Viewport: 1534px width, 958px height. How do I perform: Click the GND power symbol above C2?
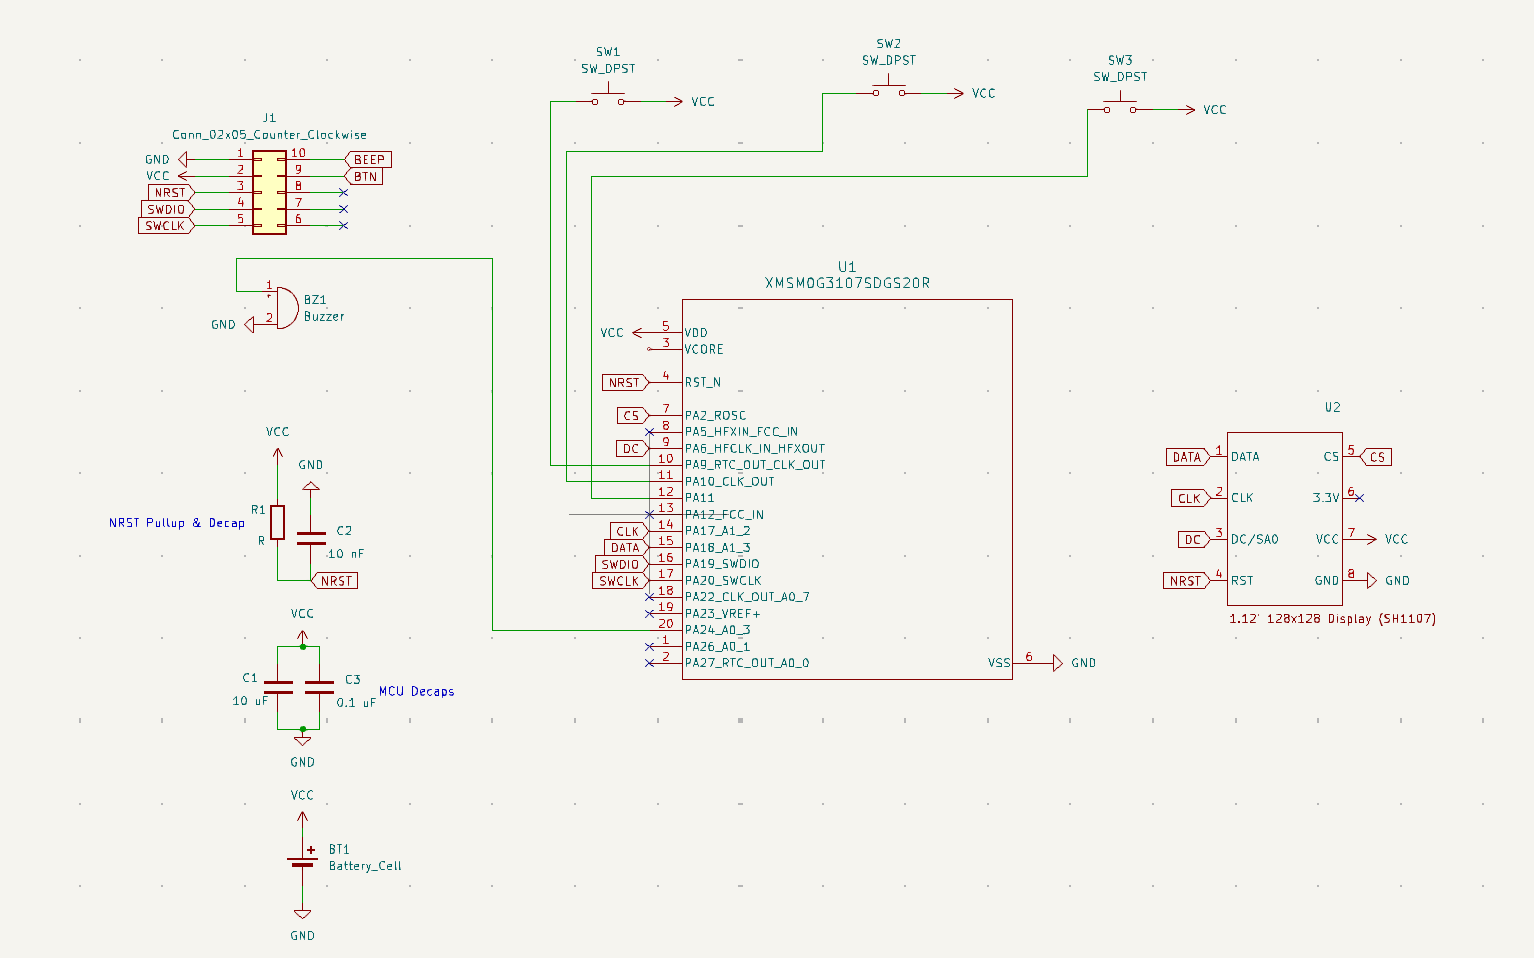point(311,486)
